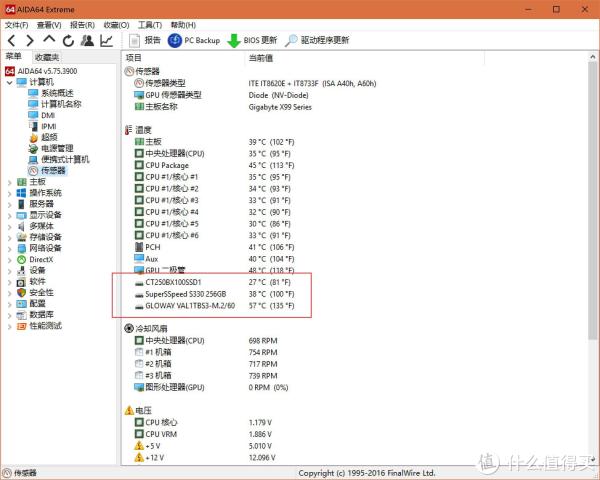Select 便携式计算机 tree item

point(59,159)
